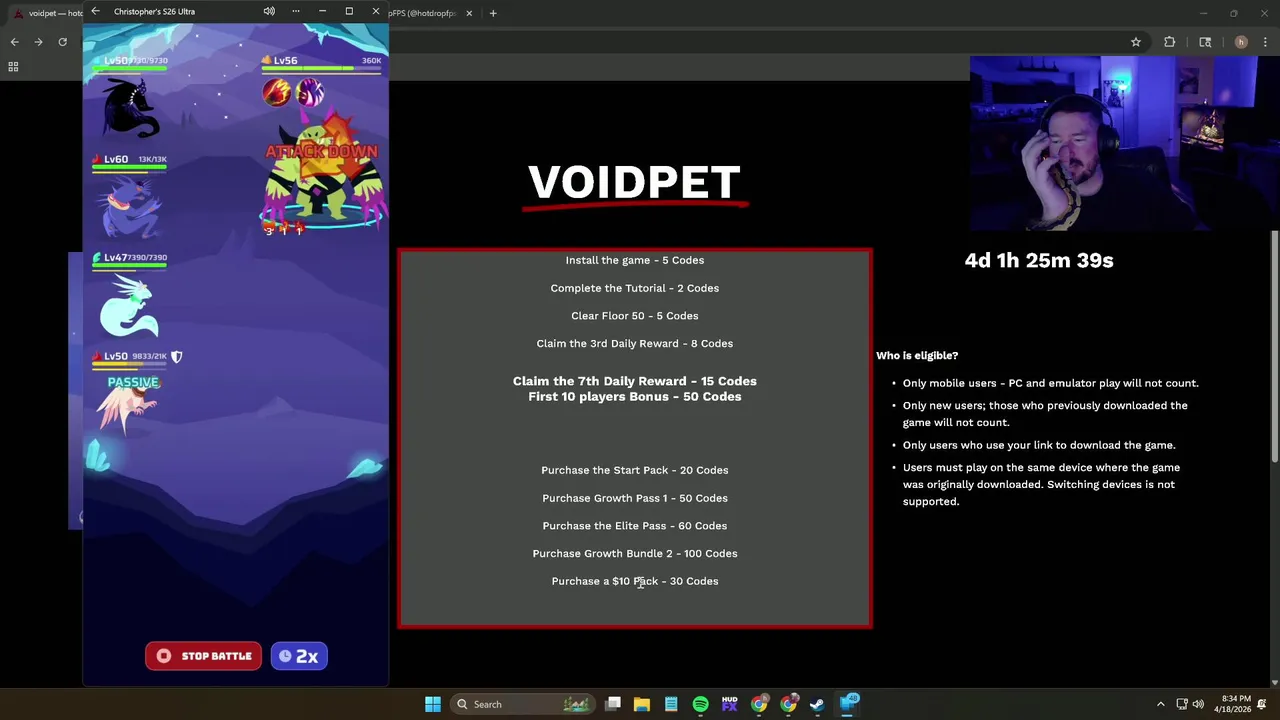Click 'First 10 players Bonus - 50 Codes'
1280x720 pixels.
coord(635,397)
